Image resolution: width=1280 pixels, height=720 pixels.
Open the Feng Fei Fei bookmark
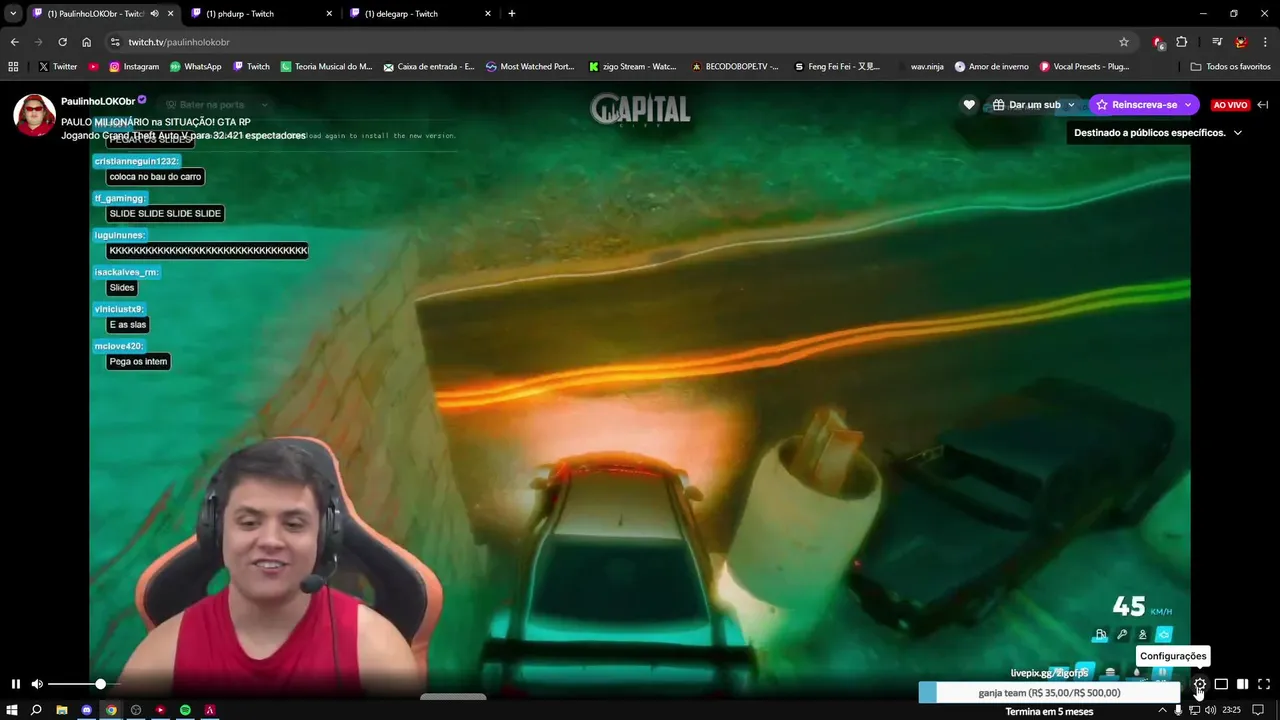838,67
